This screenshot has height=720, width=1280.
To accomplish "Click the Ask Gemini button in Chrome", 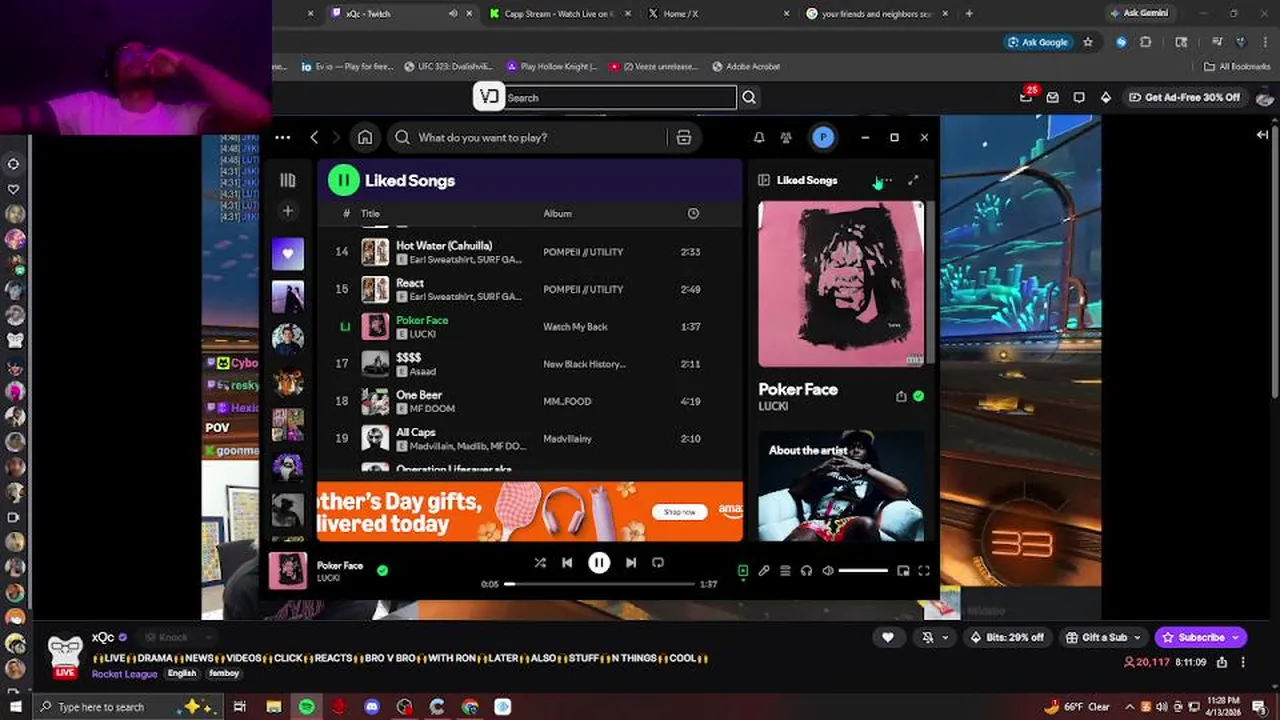I will [x=1138, y=13].
